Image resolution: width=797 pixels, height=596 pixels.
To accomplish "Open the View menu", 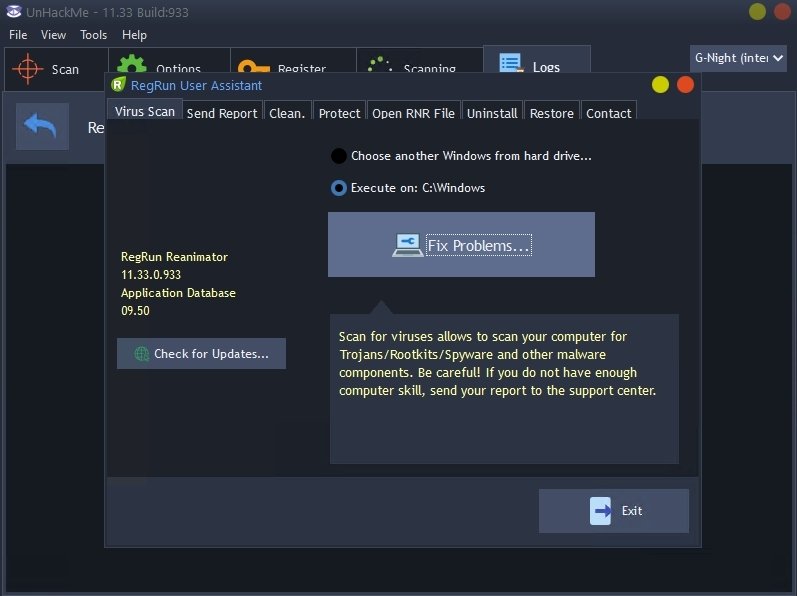I will 53,35.
